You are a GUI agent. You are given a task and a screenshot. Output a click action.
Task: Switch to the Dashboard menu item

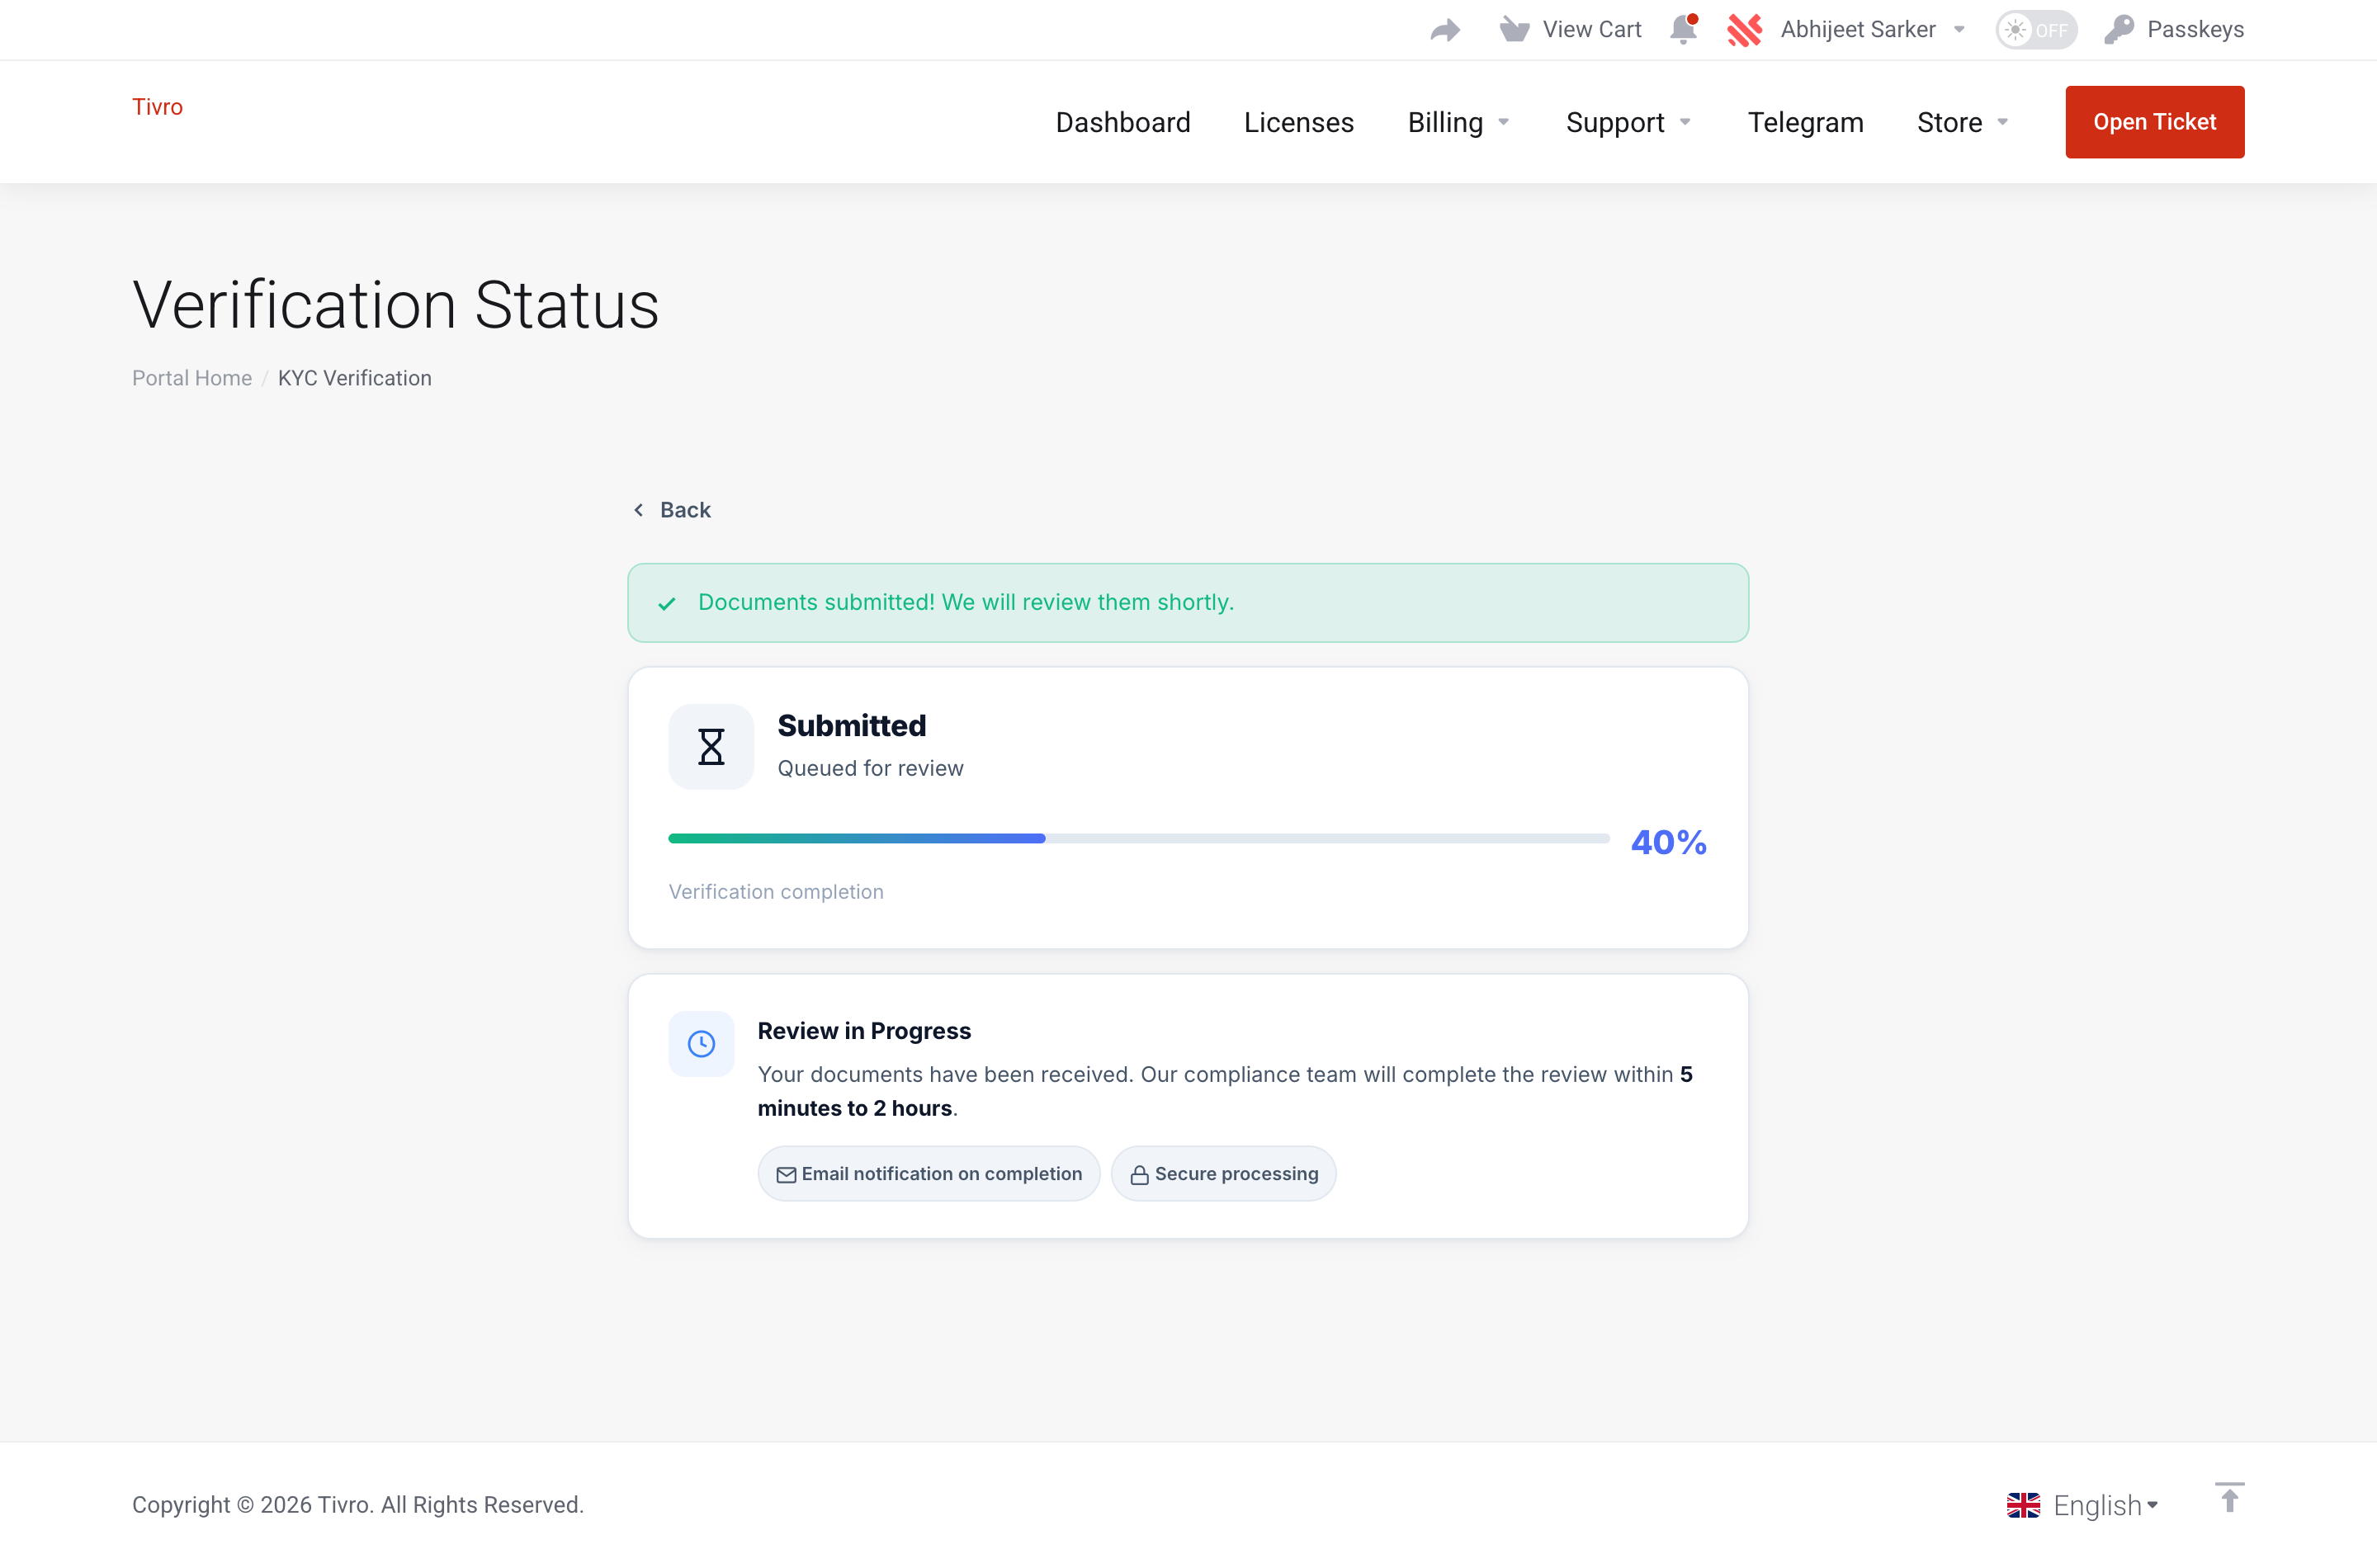1123,122
